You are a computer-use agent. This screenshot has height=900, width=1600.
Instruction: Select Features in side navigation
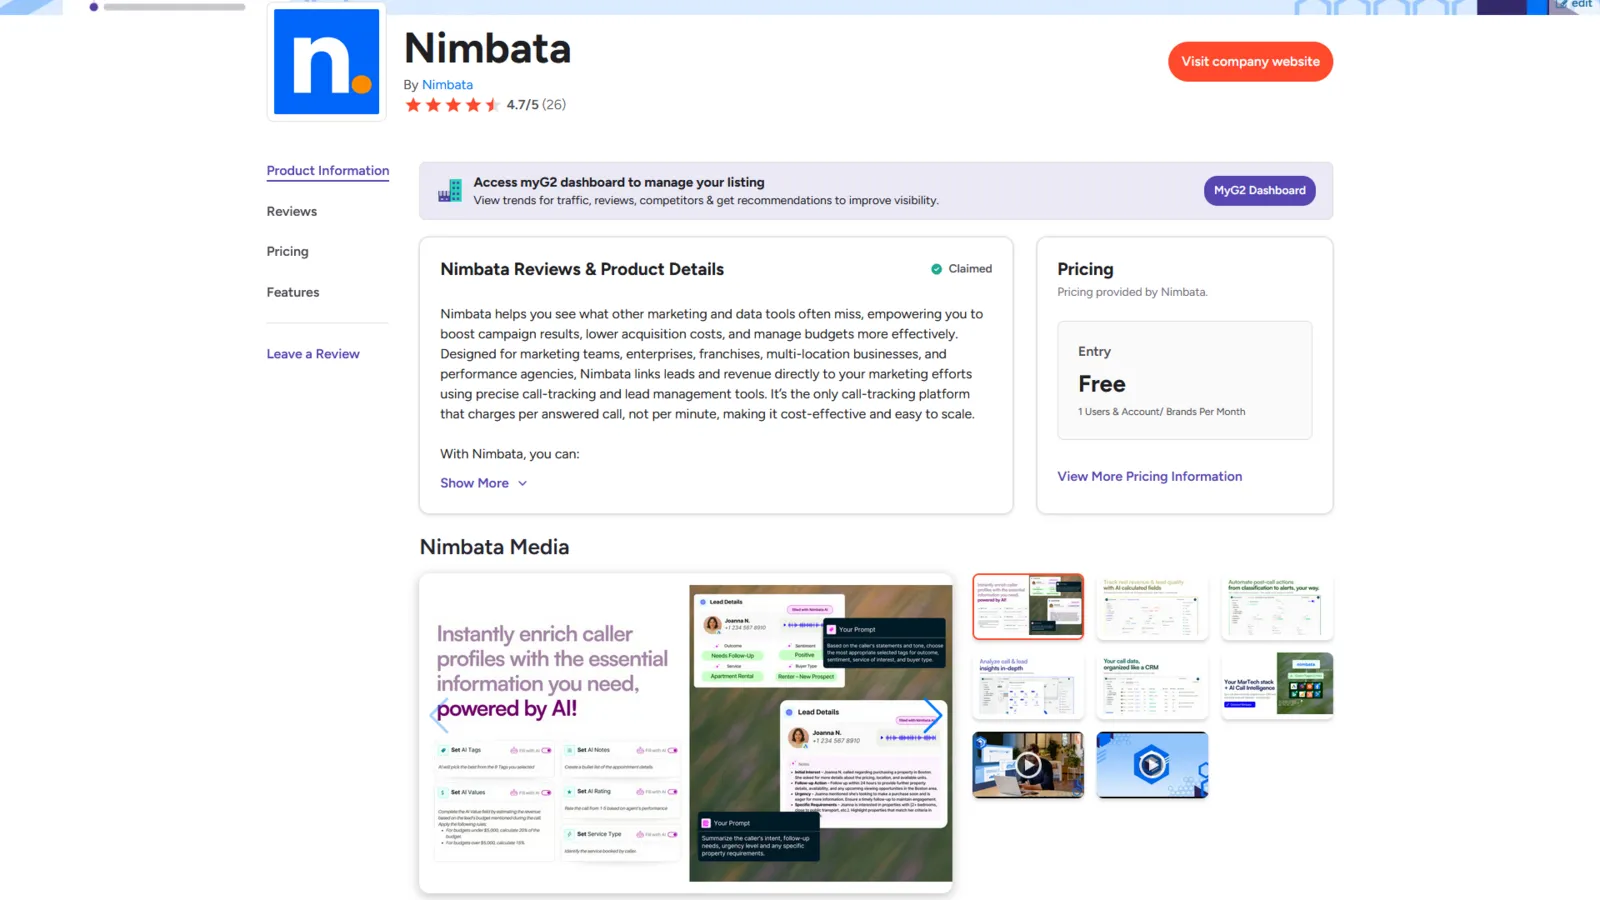pos(293,293)
